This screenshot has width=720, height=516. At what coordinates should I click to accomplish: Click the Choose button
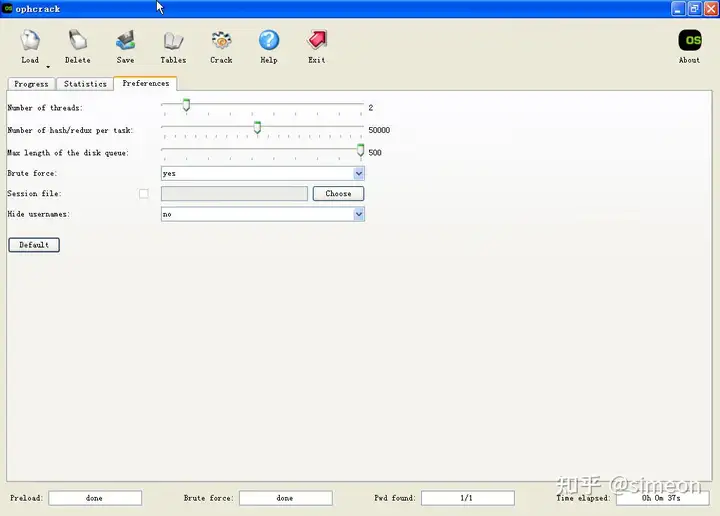(338, 194)
